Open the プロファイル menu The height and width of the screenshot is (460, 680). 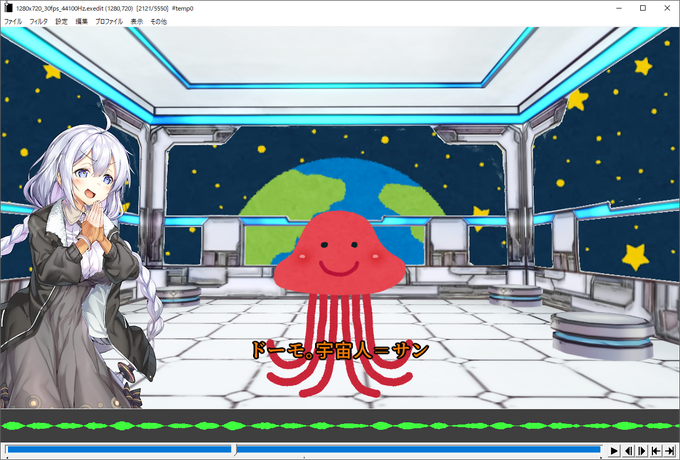(x=109, y=21)
